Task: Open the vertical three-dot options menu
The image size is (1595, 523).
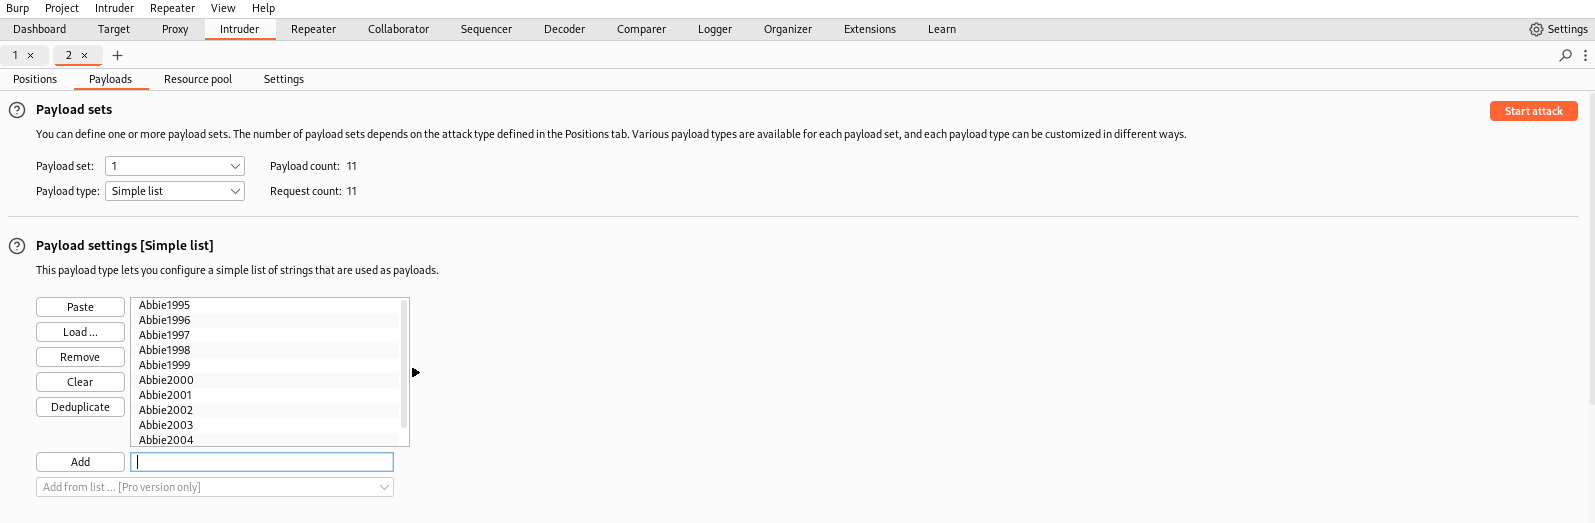Action: 1586,55
